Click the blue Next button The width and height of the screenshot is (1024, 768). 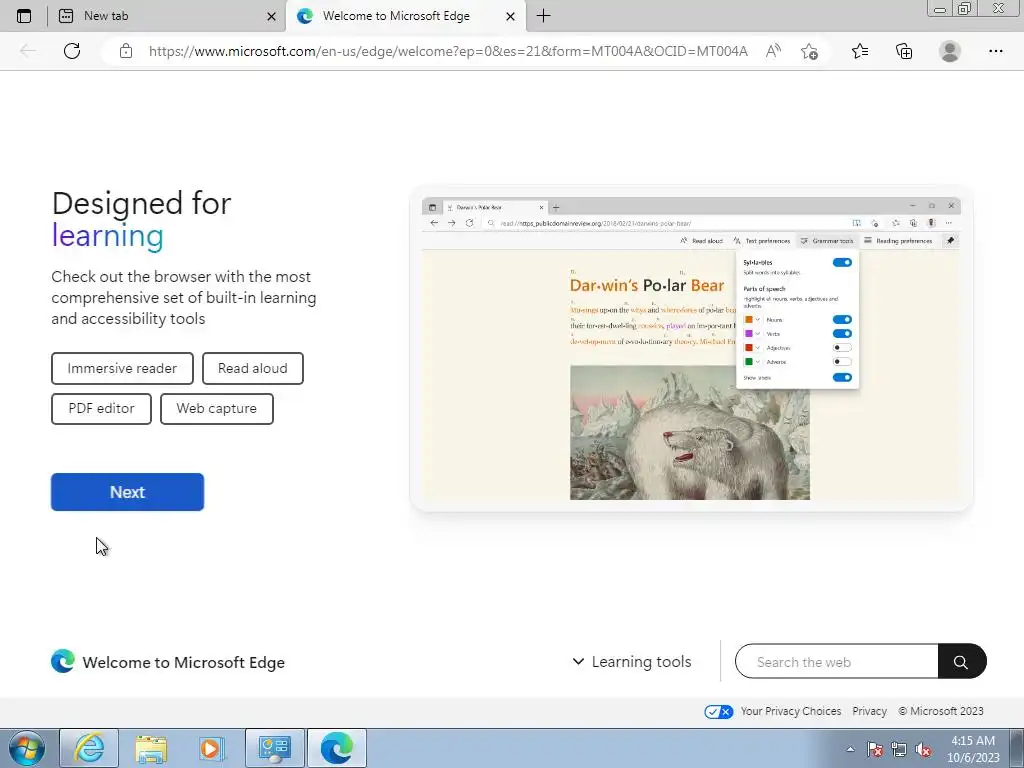click(x=127, y=492)
